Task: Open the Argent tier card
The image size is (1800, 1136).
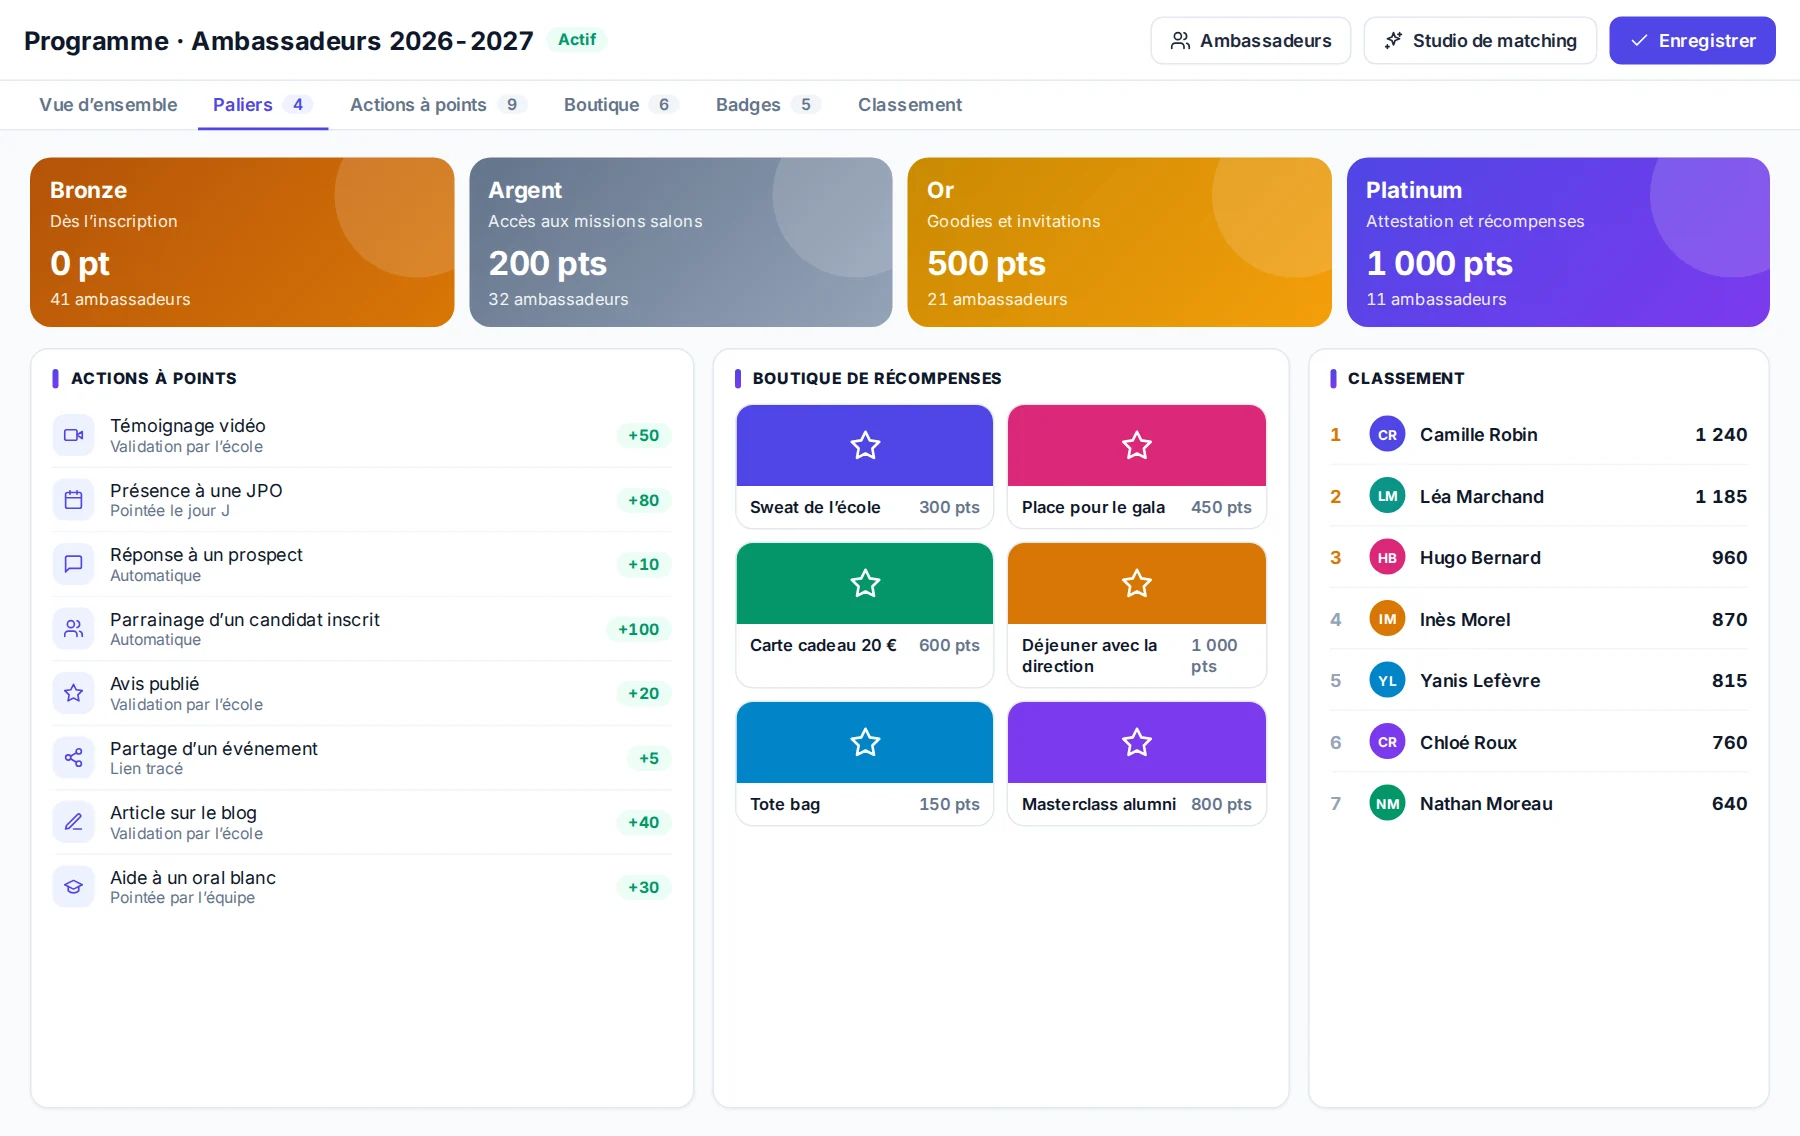Action: [x=680, y=242]
